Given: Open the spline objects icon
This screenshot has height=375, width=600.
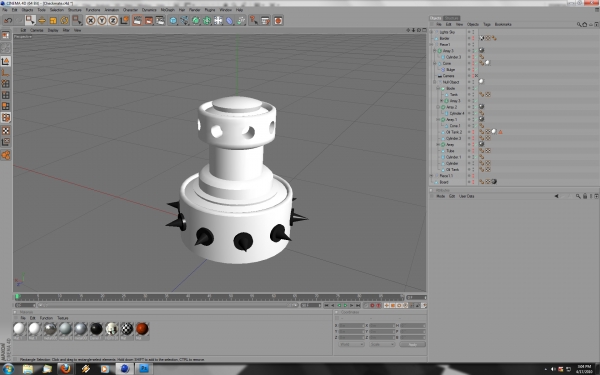Looking at the screenshot, I should [x=184, y=20].
